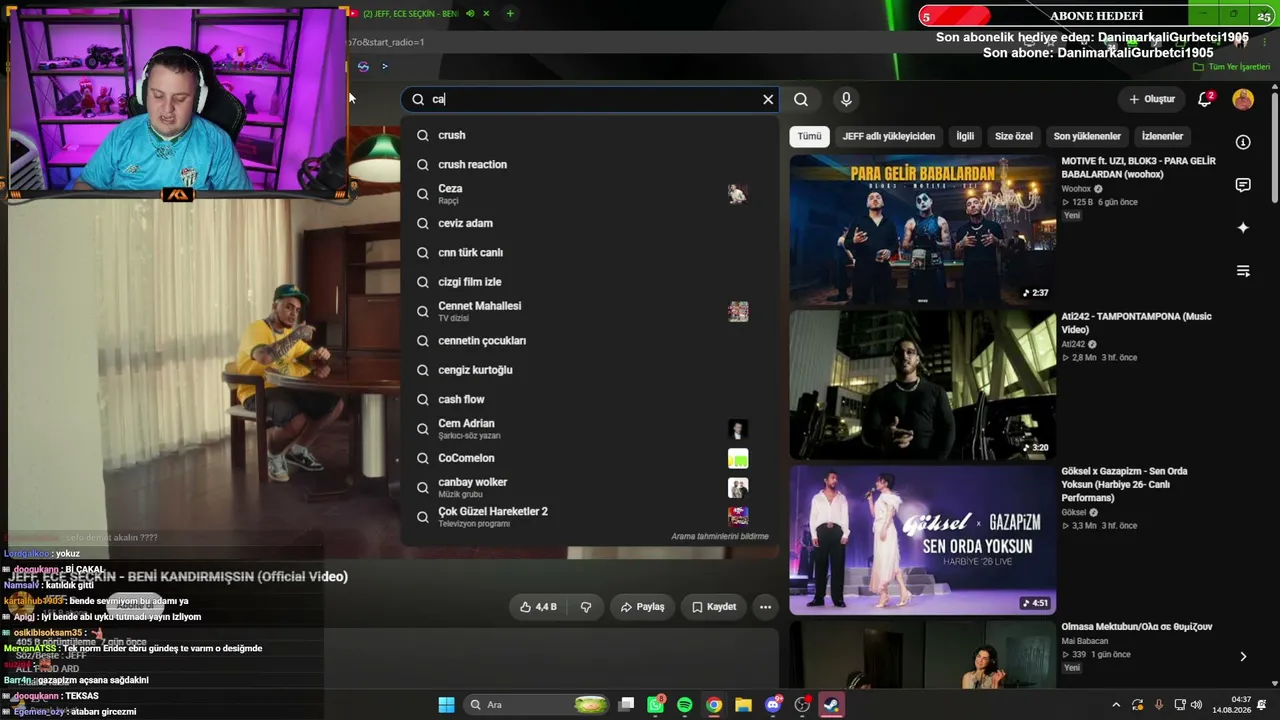The width and height of the screenshot is (1280, 720).
Task: Expand the side panel with right chevron
Action: click(x=1243, y=657)
